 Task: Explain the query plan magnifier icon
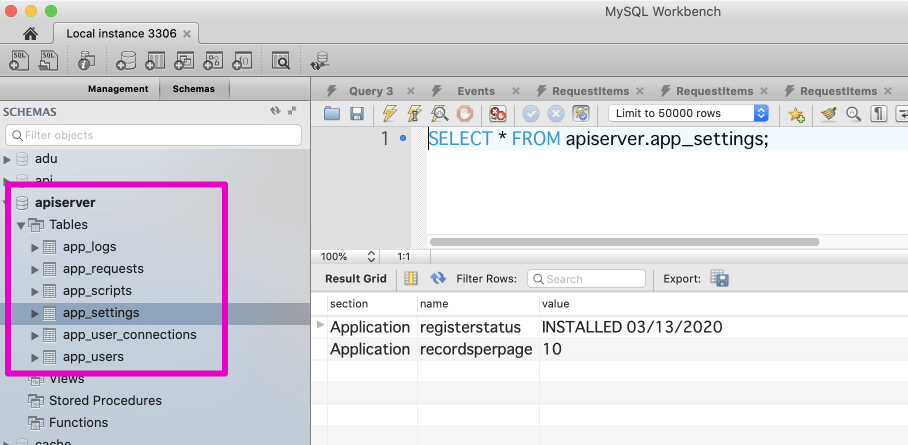point(440,113)
